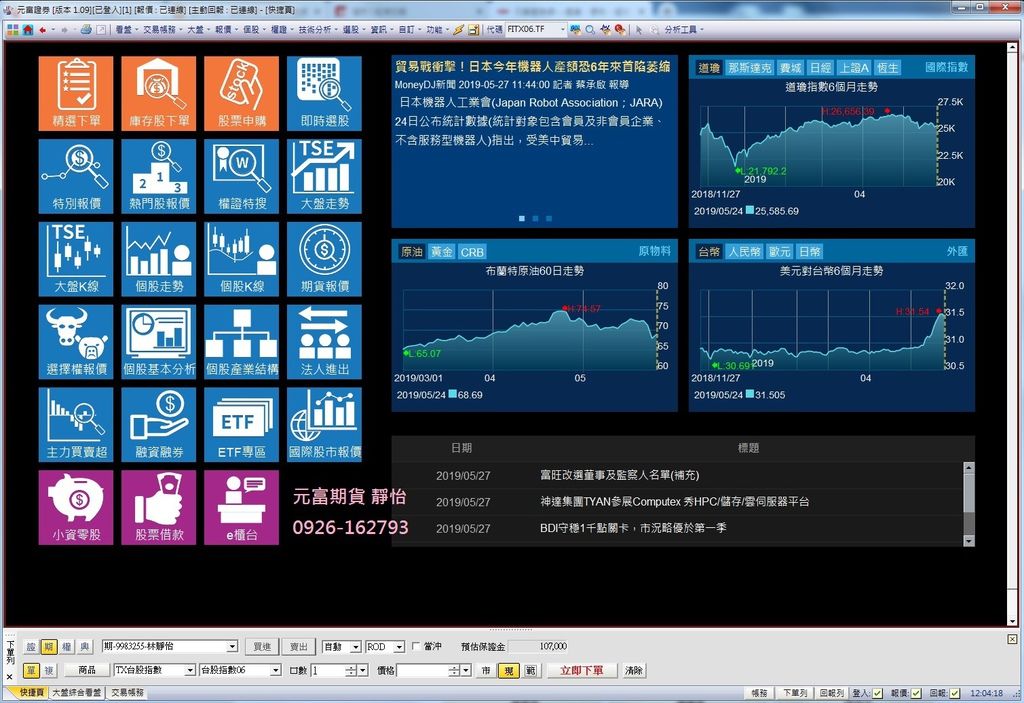Open the 大盤K線 chart tile
This screenshot has width=1024, height=703.
(76, 259)
